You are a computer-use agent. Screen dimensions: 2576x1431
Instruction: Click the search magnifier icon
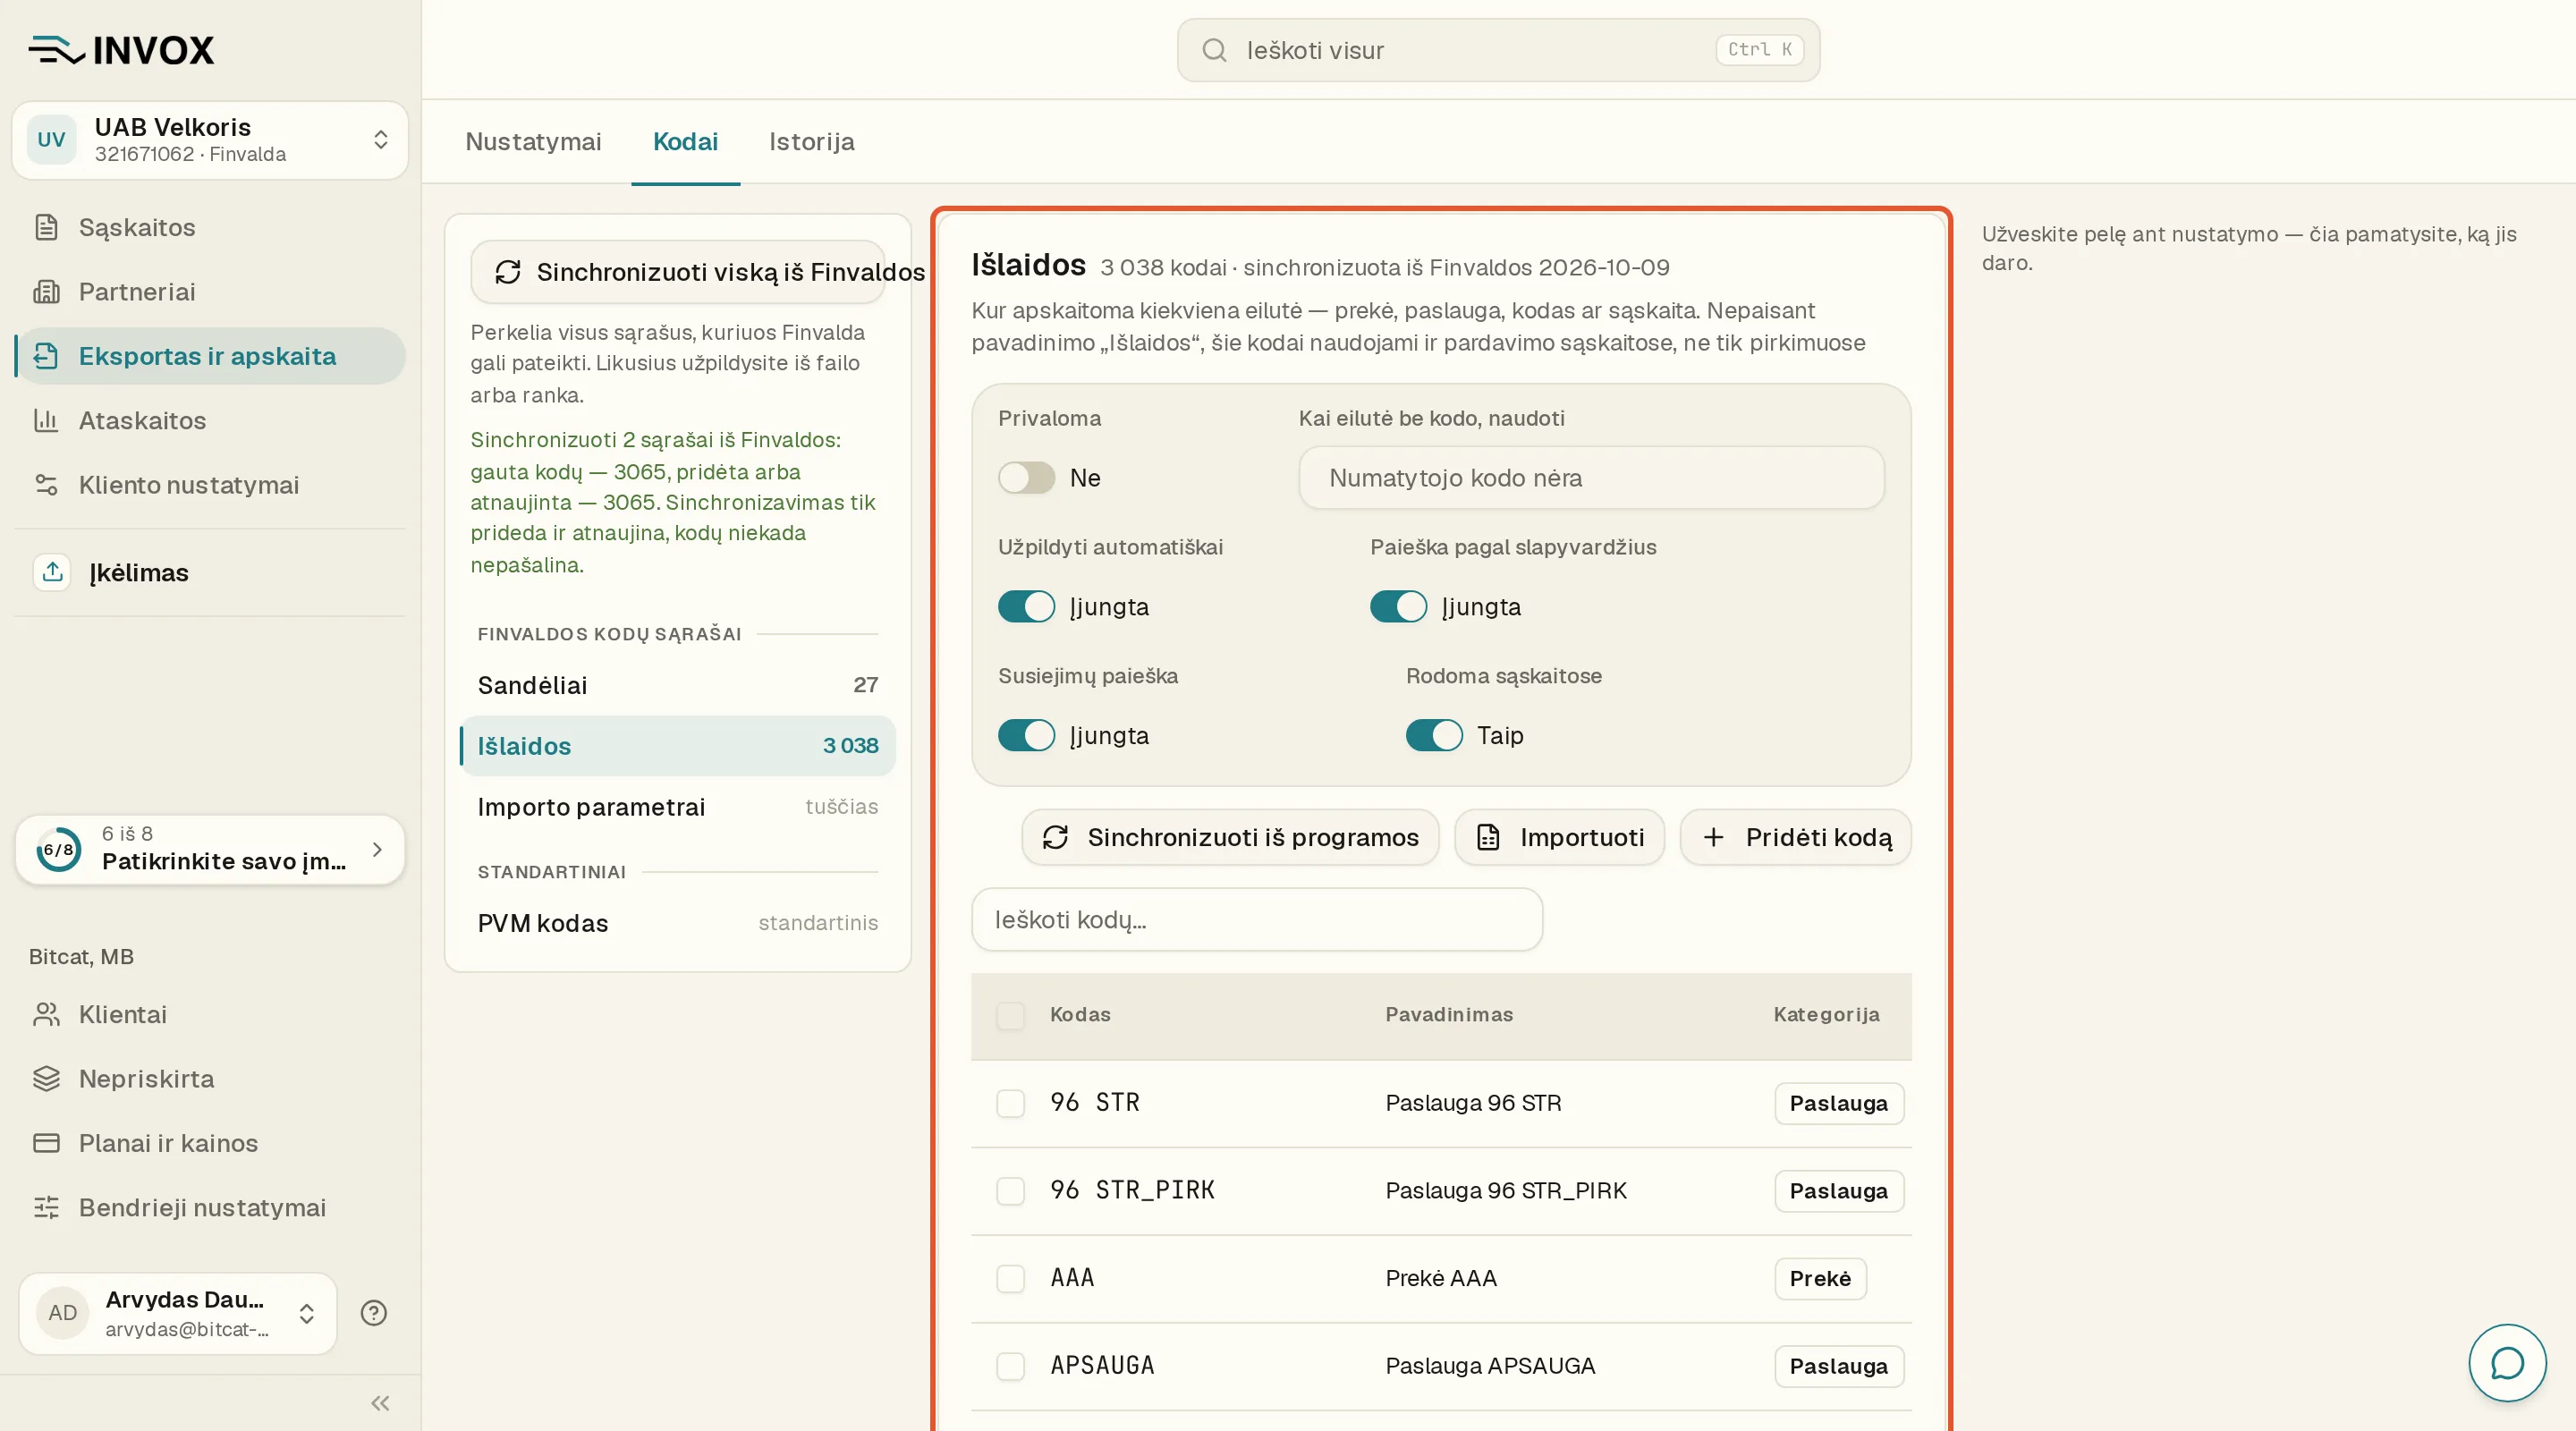[x=1214, y=50]
